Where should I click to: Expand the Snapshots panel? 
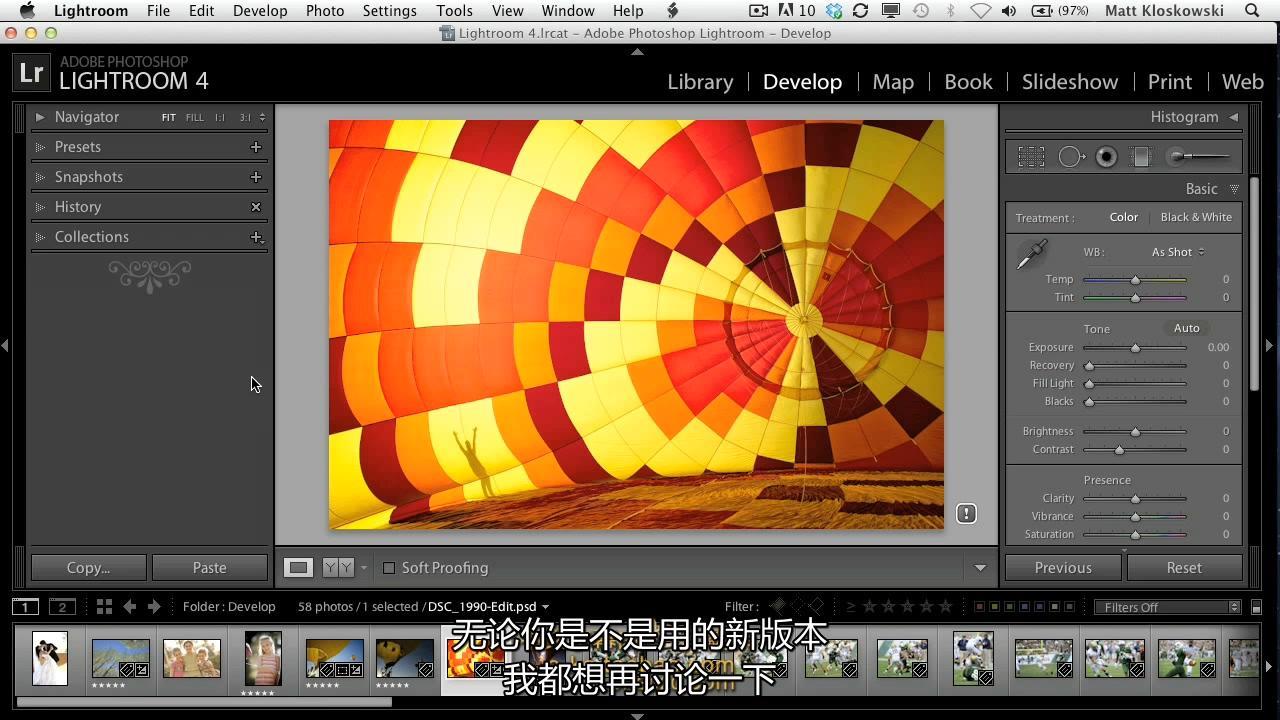pos(40,177)
